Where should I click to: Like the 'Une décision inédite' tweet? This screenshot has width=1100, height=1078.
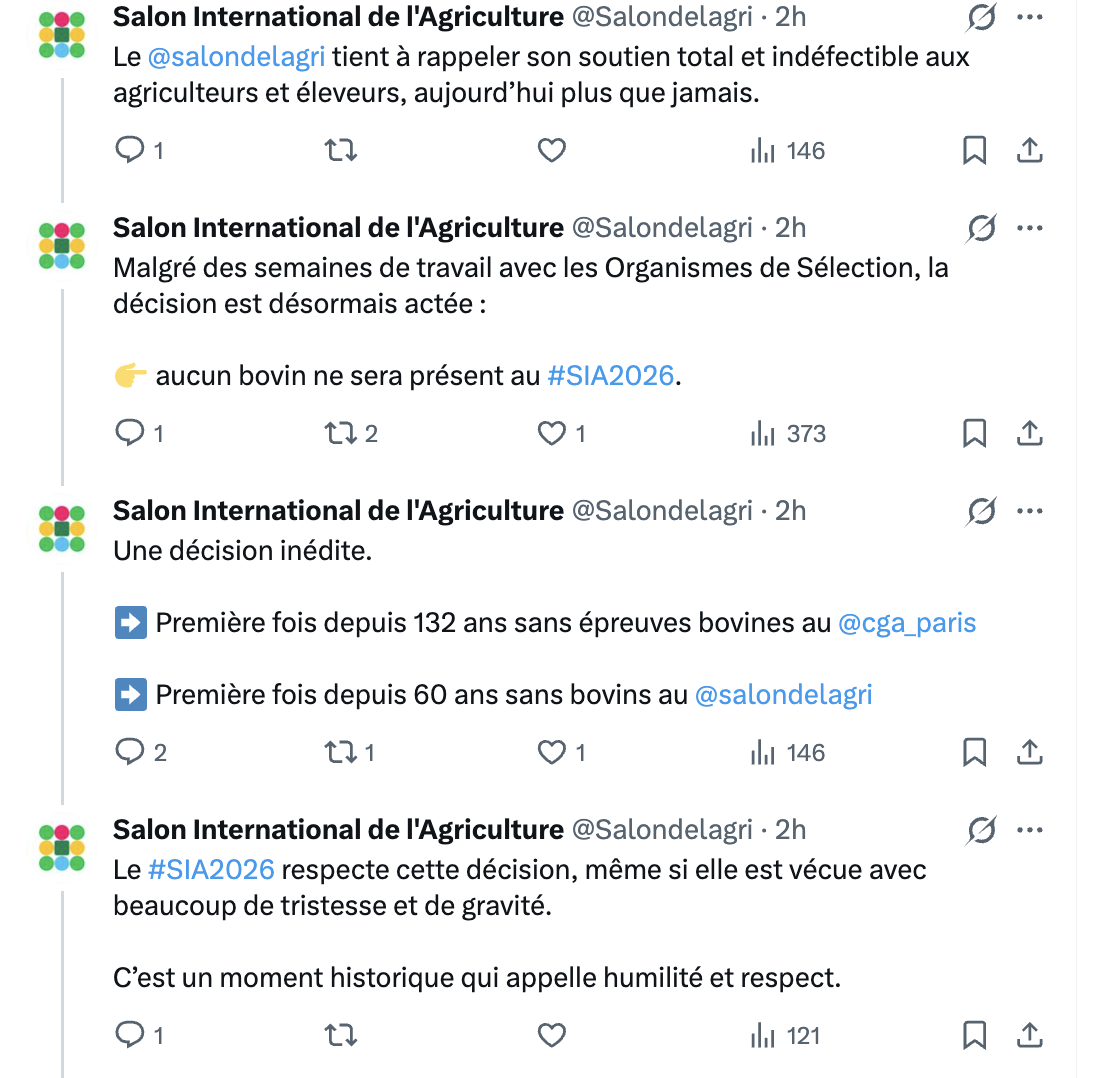(552, 752)
